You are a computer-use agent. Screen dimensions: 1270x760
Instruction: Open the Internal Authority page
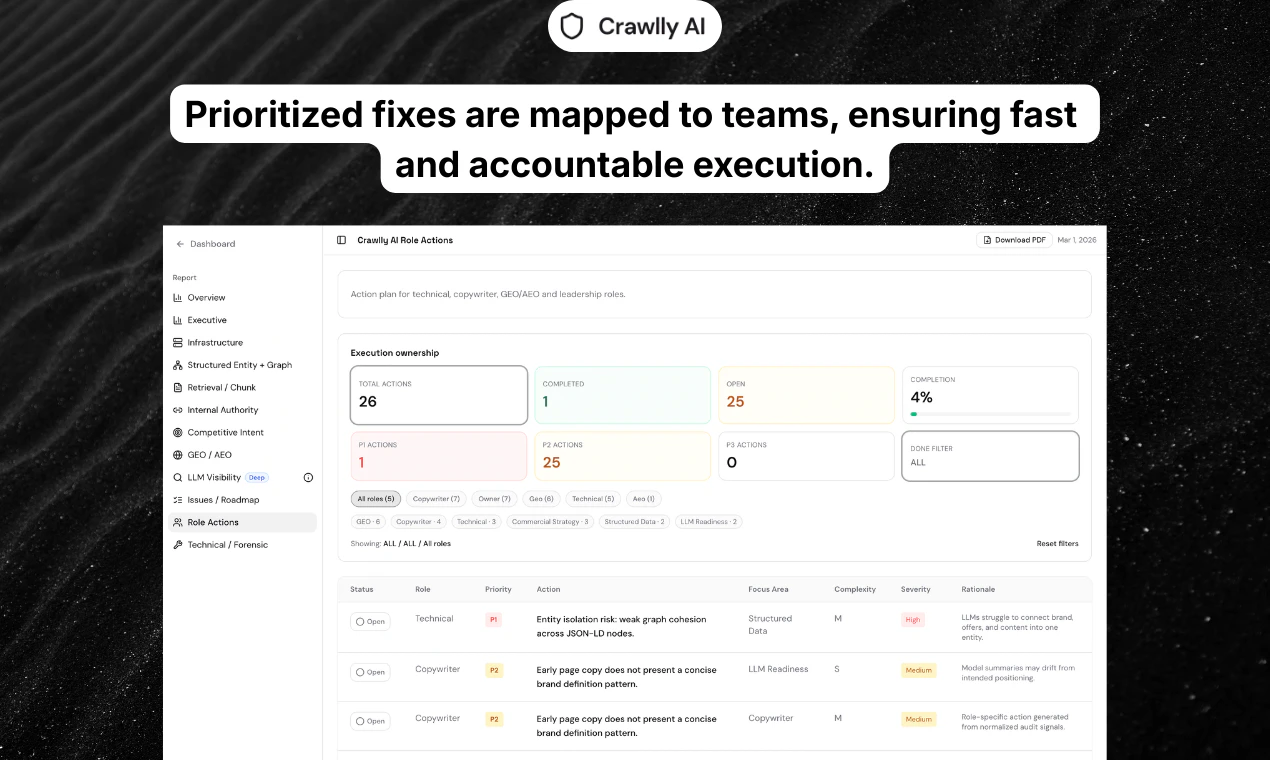click(243, 410)
